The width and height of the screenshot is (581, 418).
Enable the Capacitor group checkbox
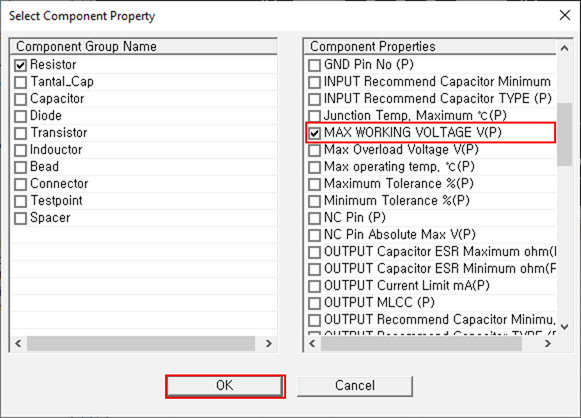pyautogui.click(x=20, y=99)
